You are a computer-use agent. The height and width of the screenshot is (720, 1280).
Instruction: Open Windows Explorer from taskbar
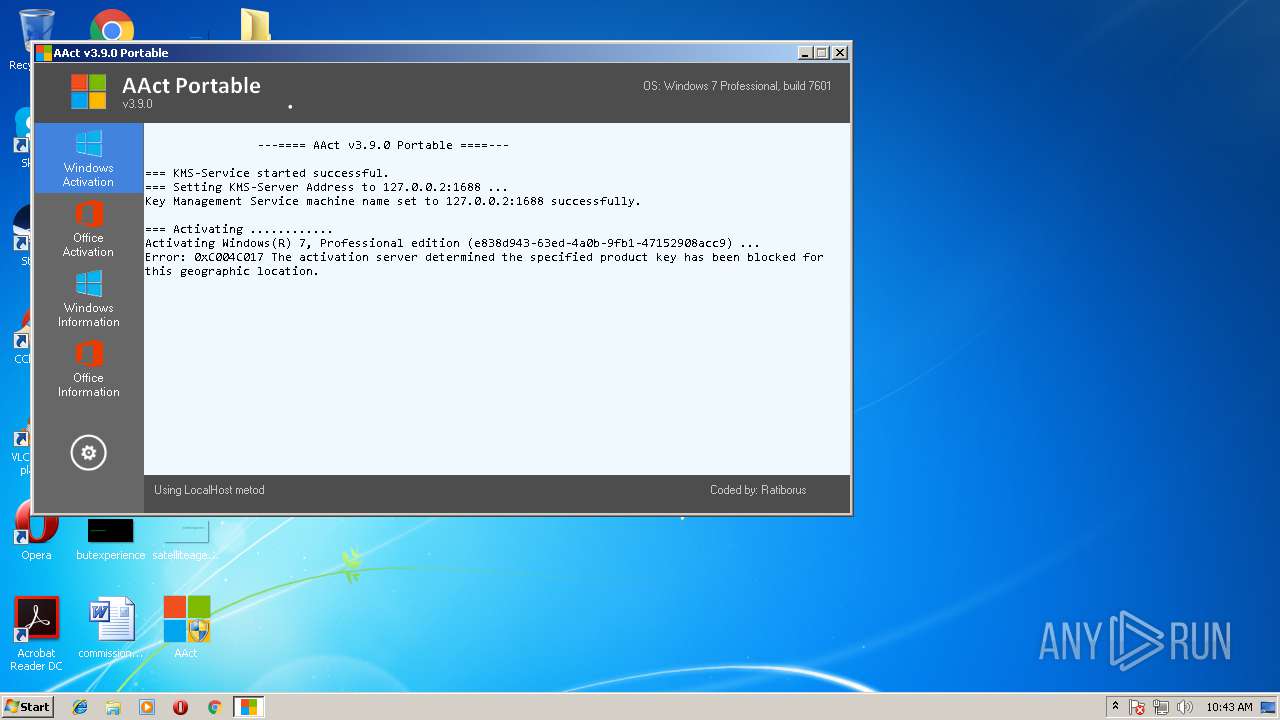tap(113, 707)
